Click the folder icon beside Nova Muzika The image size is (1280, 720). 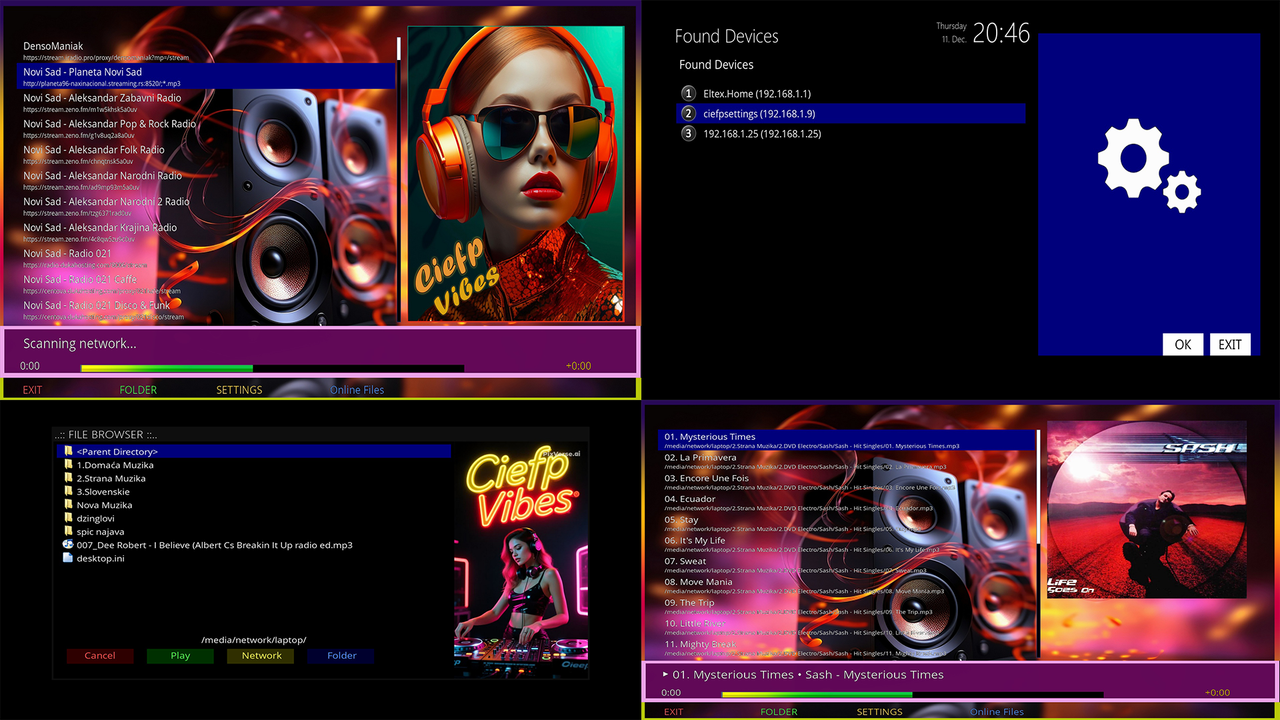(x=69, y=505)
